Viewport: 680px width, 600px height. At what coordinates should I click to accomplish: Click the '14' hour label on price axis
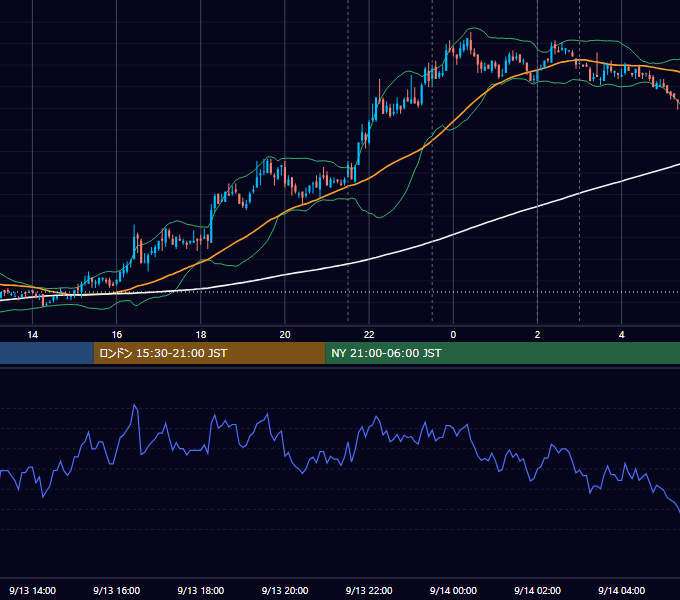pyautogui.click(x=33, y=335)
